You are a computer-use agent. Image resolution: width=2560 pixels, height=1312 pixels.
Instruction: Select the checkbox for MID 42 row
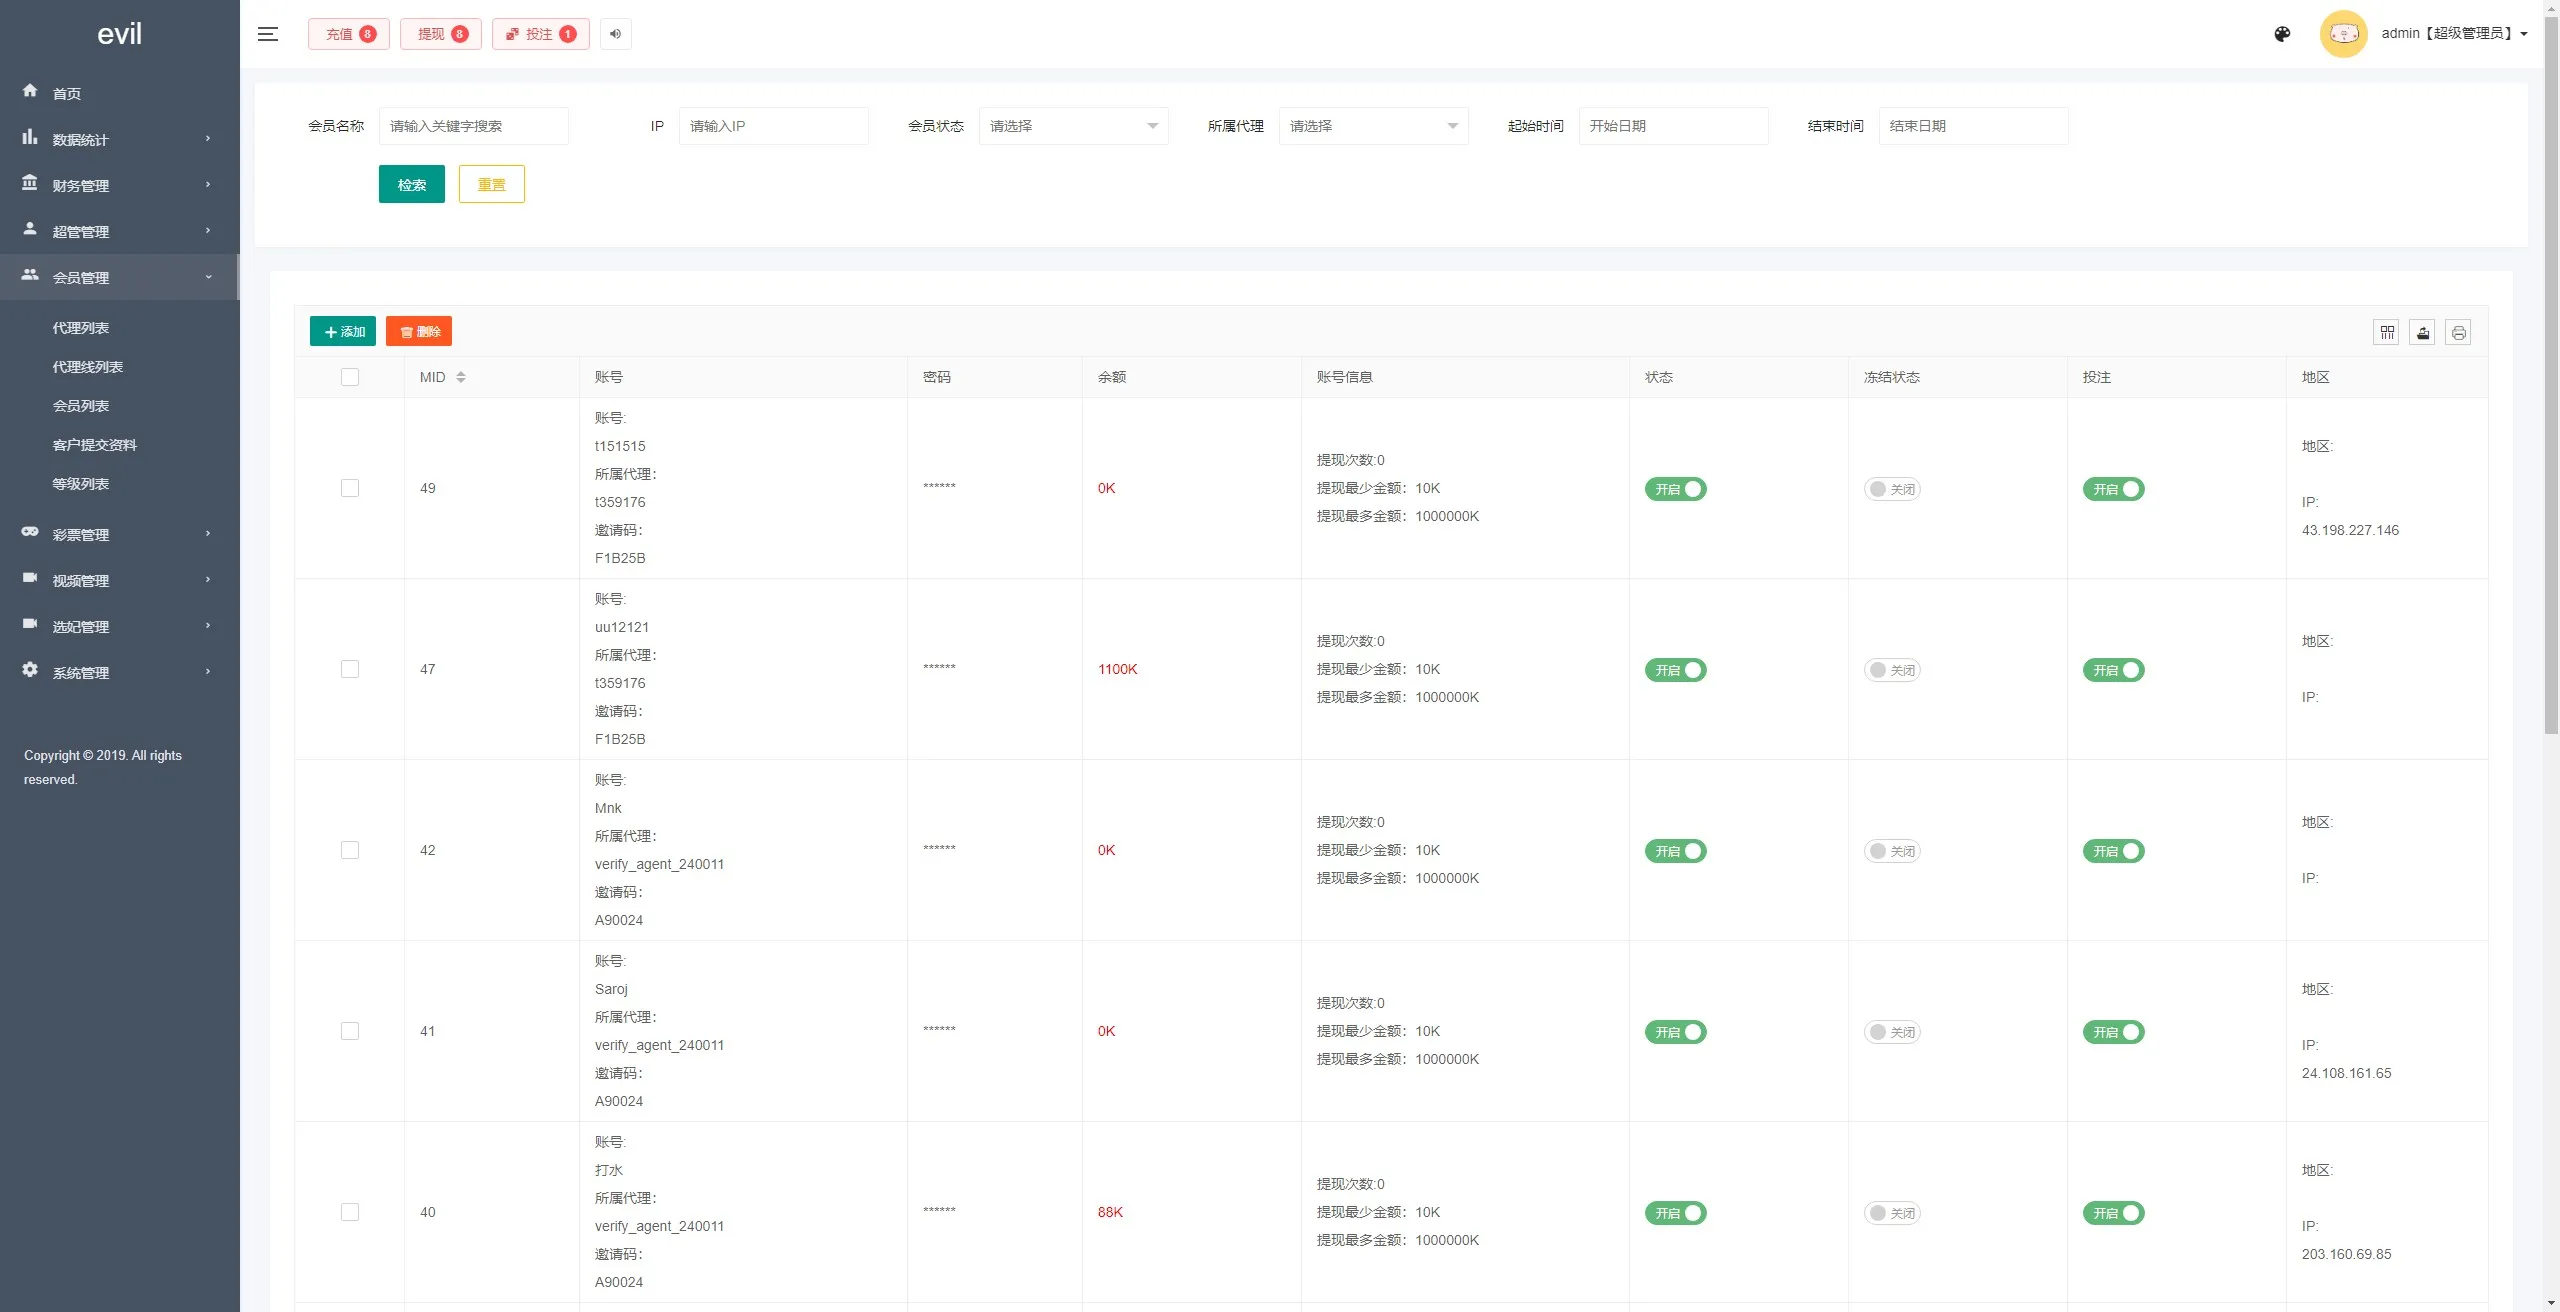tap(350, 850)
